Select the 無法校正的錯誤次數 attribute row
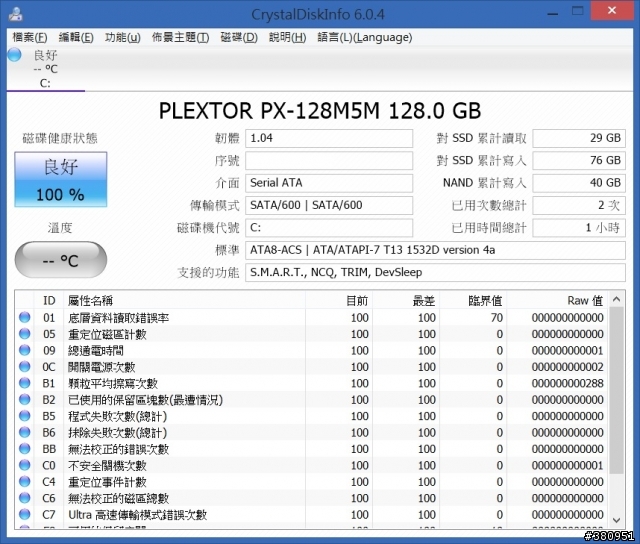Image resolution: width=640 pixels, height=544 pixels. [312, 449]
